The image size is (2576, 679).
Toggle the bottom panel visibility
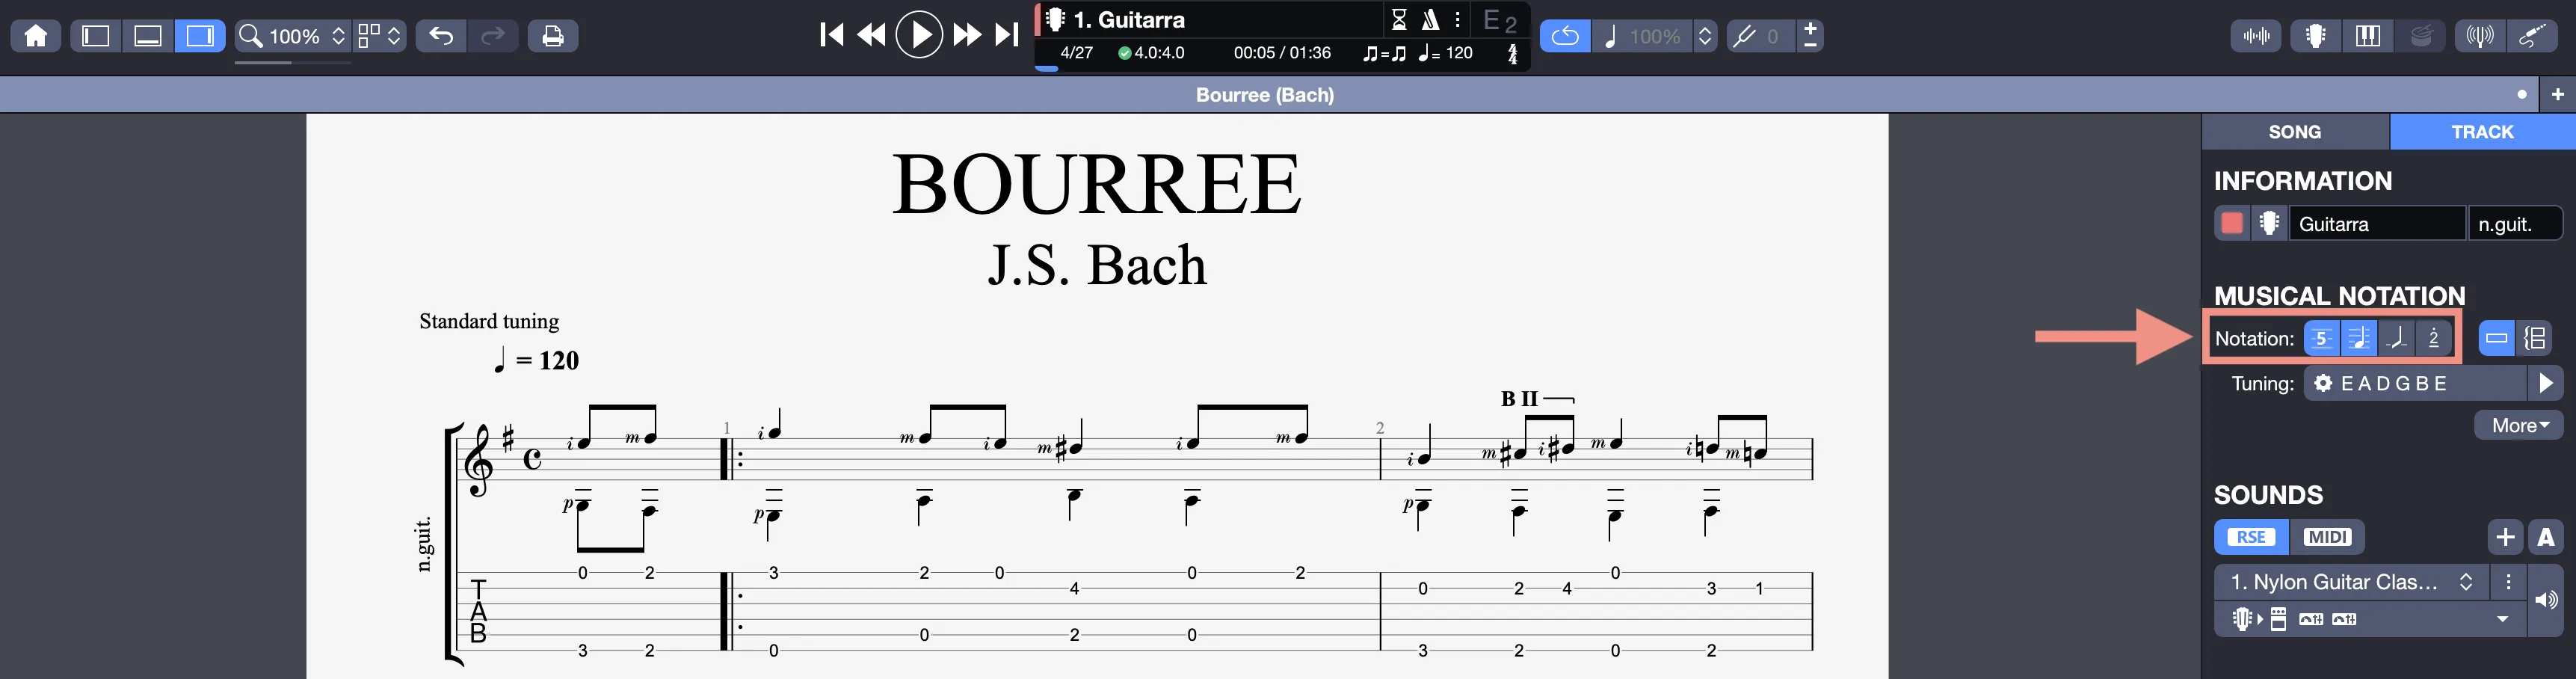(x=148, y=36)
